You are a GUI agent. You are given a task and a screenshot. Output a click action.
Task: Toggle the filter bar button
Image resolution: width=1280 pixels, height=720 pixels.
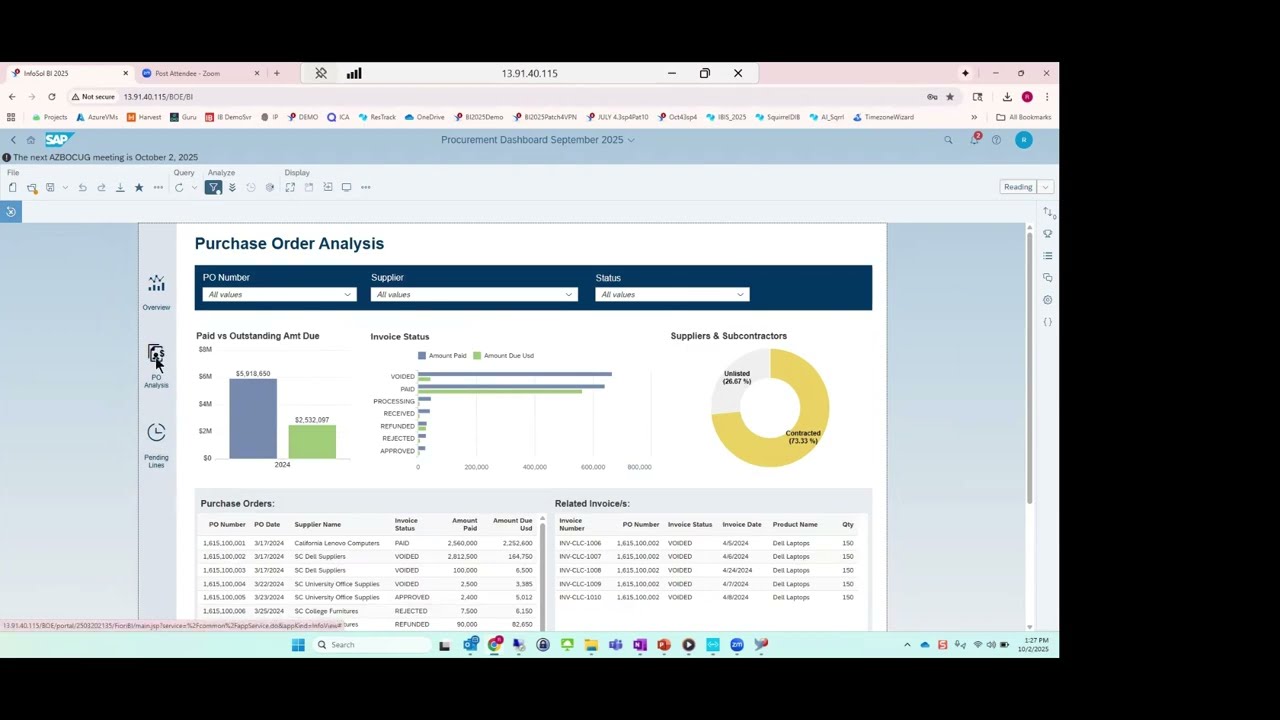pyautogui.click(x=213, y=187)
